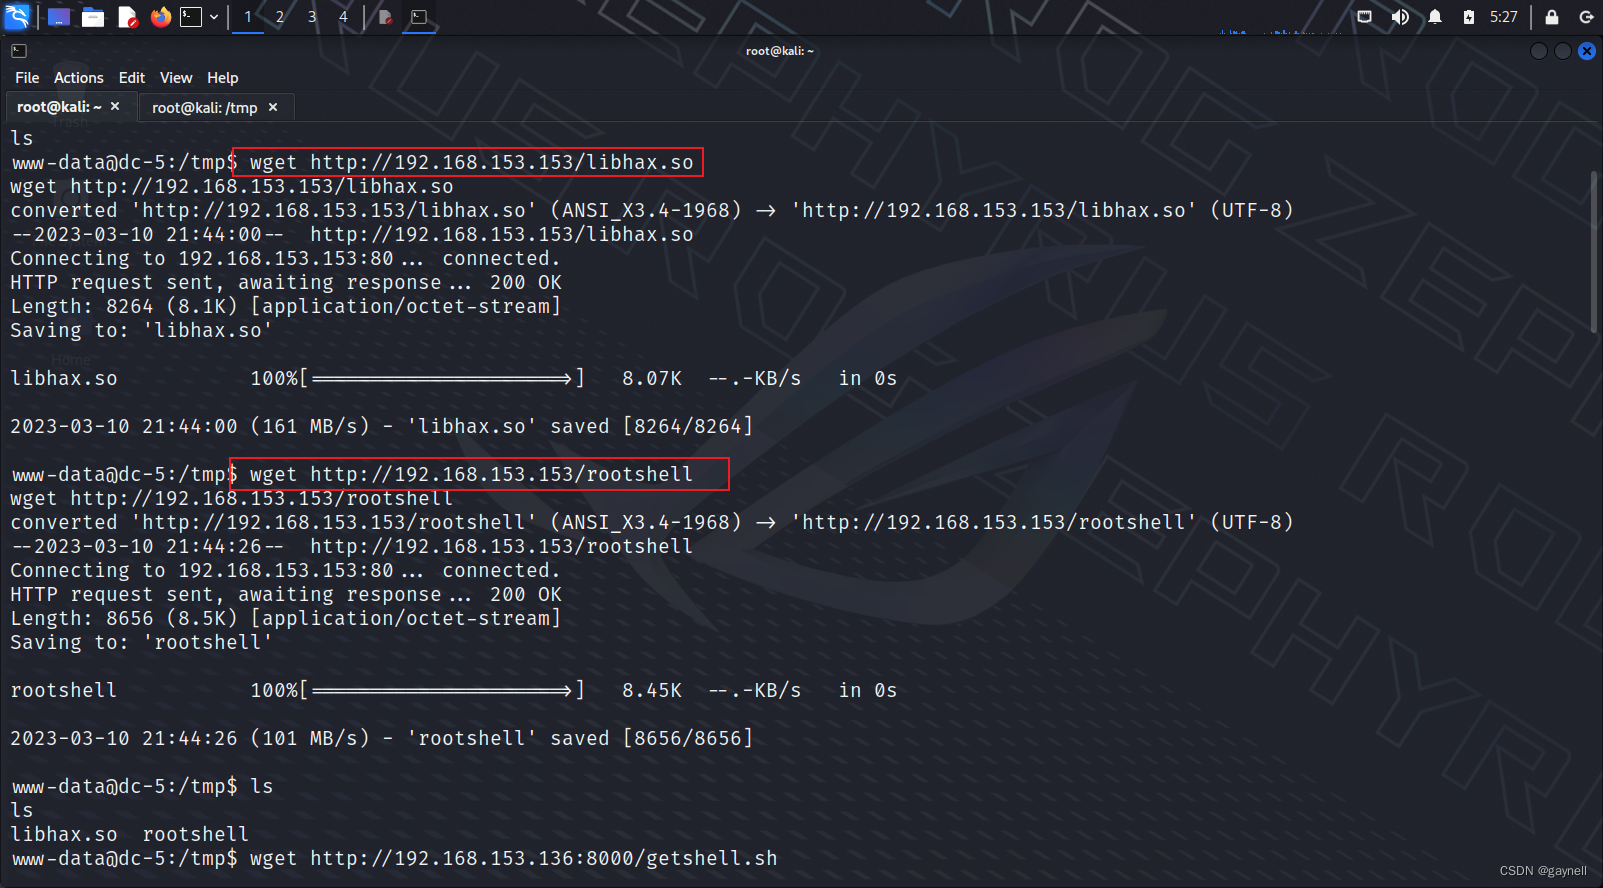Open the terminal emulator launcher icon

tap(191, 17)
